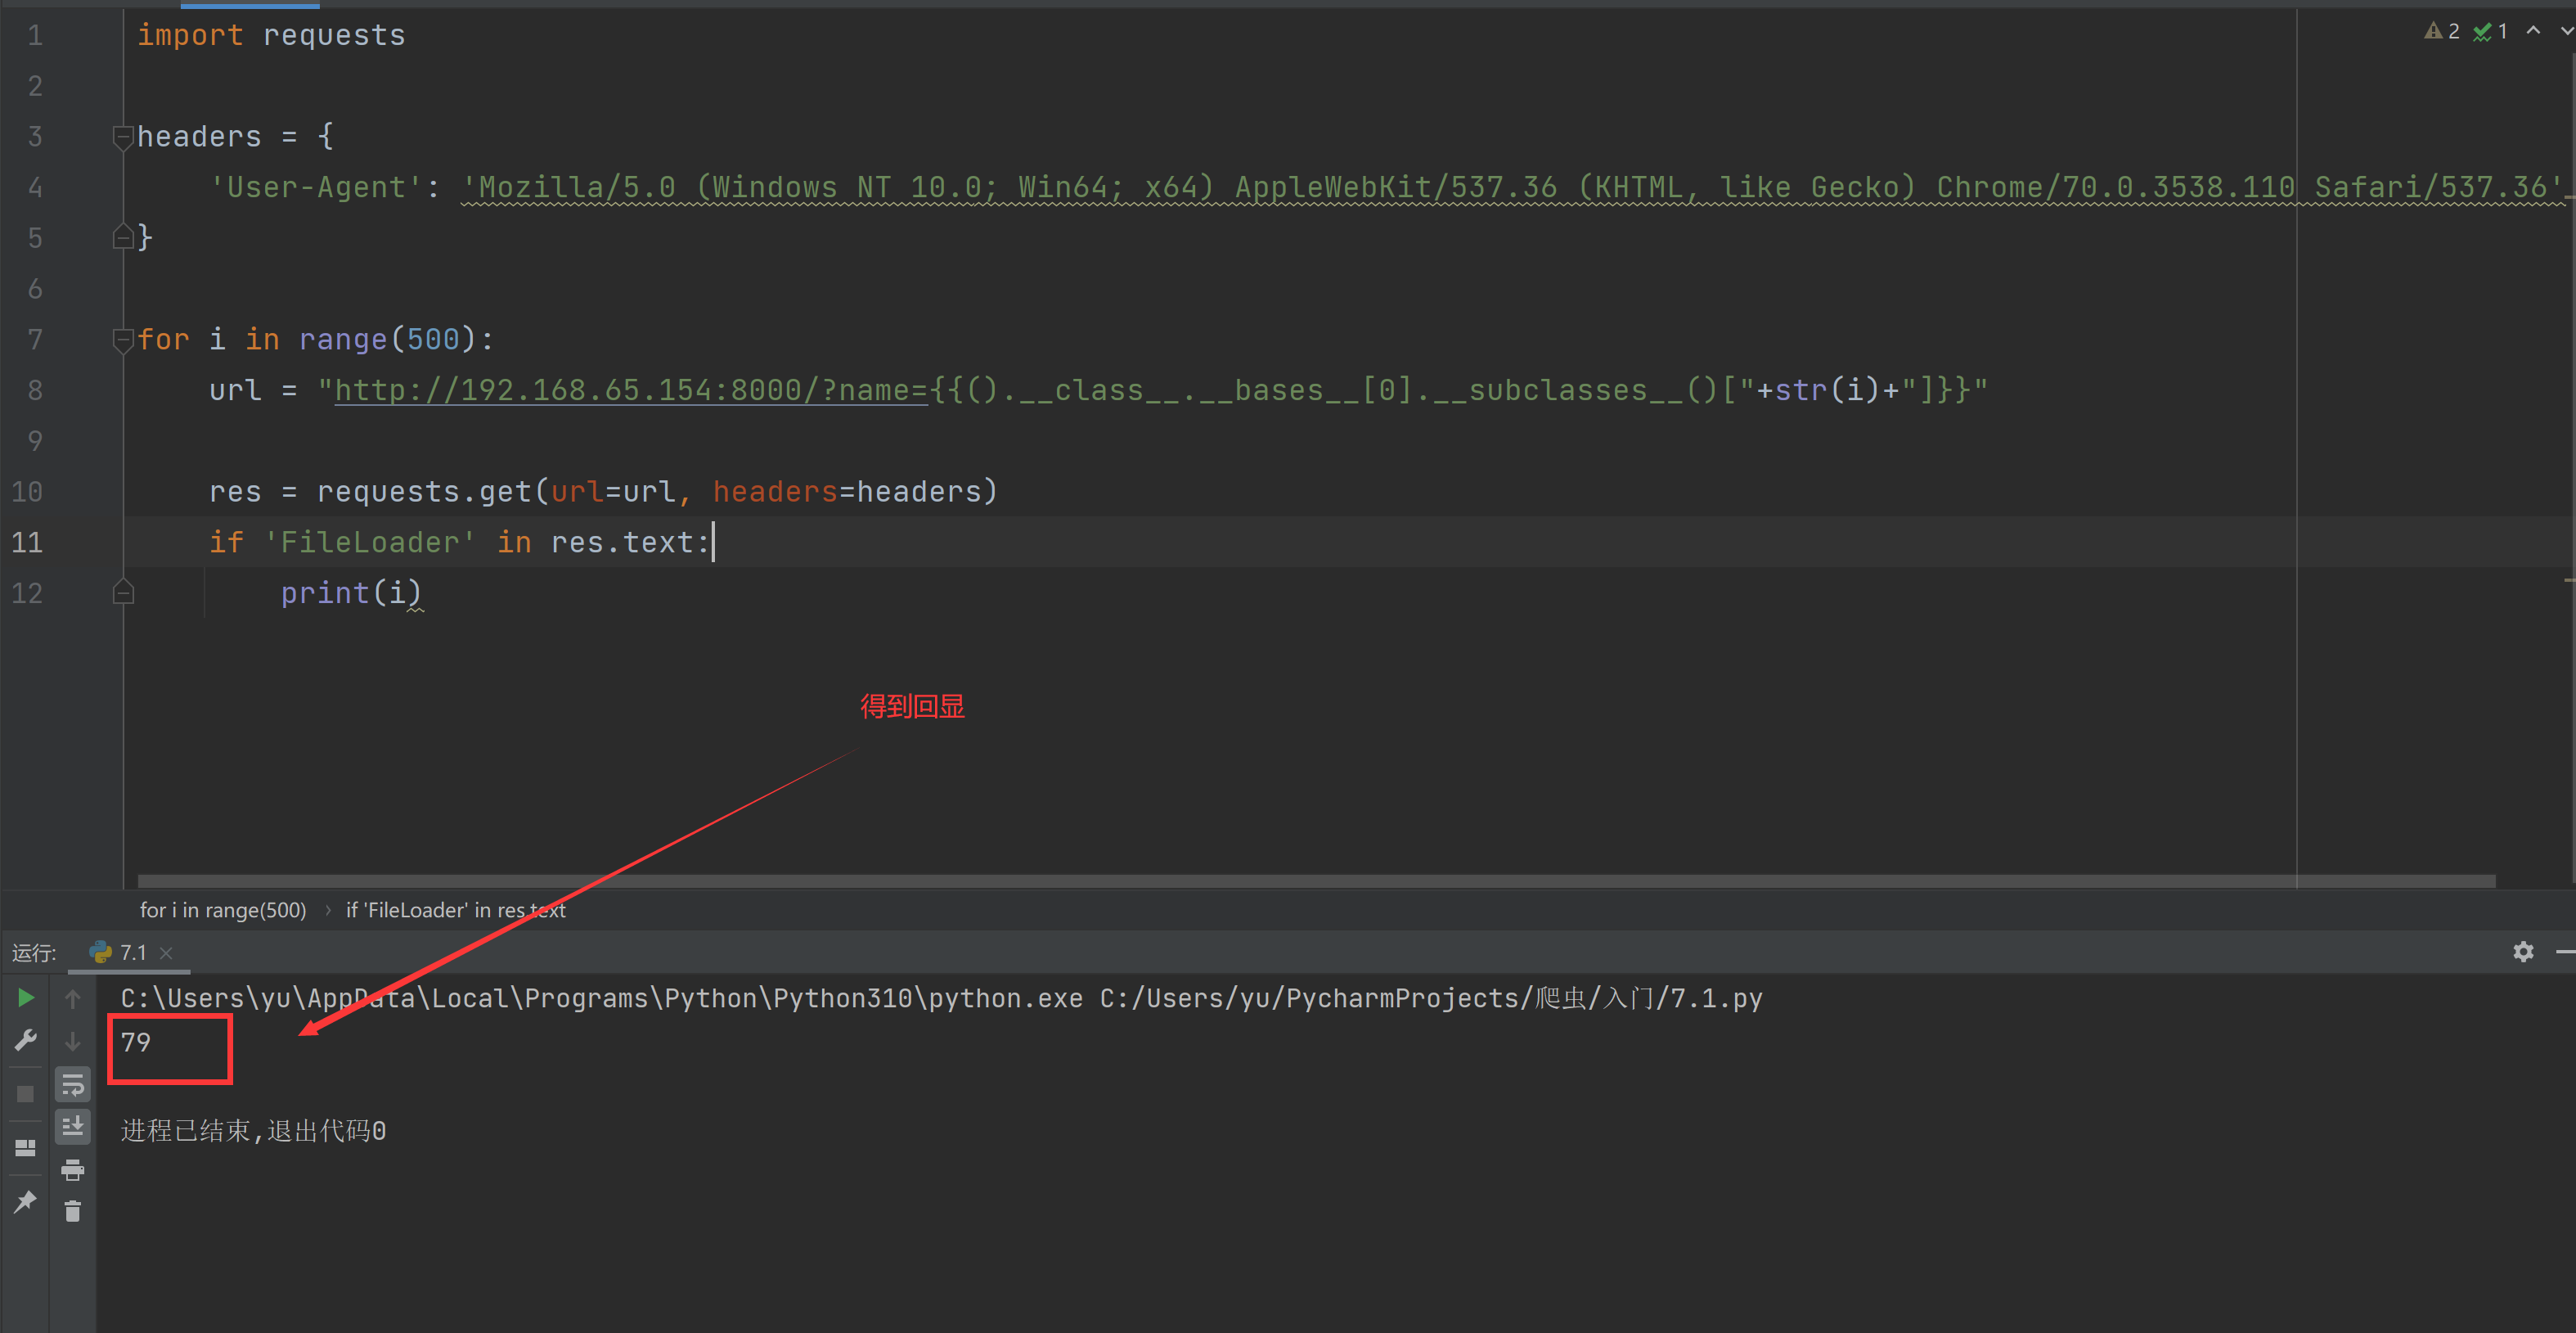Collapse the headers dictionary code block
This screenshot has height=1333, width=2576.
click(123, 137)
